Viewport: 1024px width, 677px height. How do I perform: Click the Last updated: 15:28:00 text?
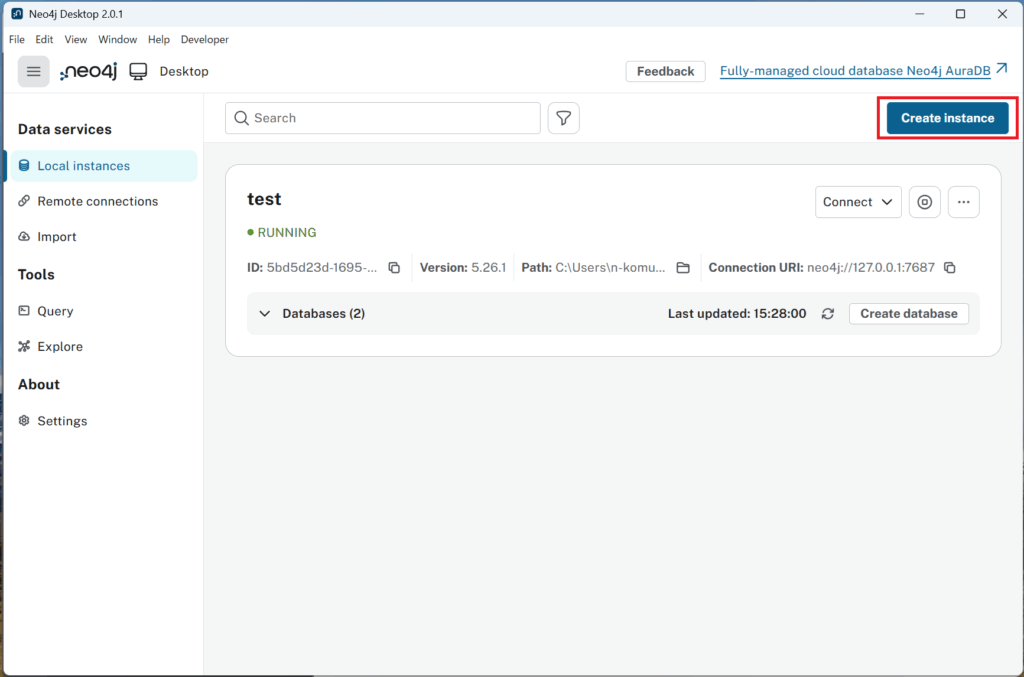737,314
